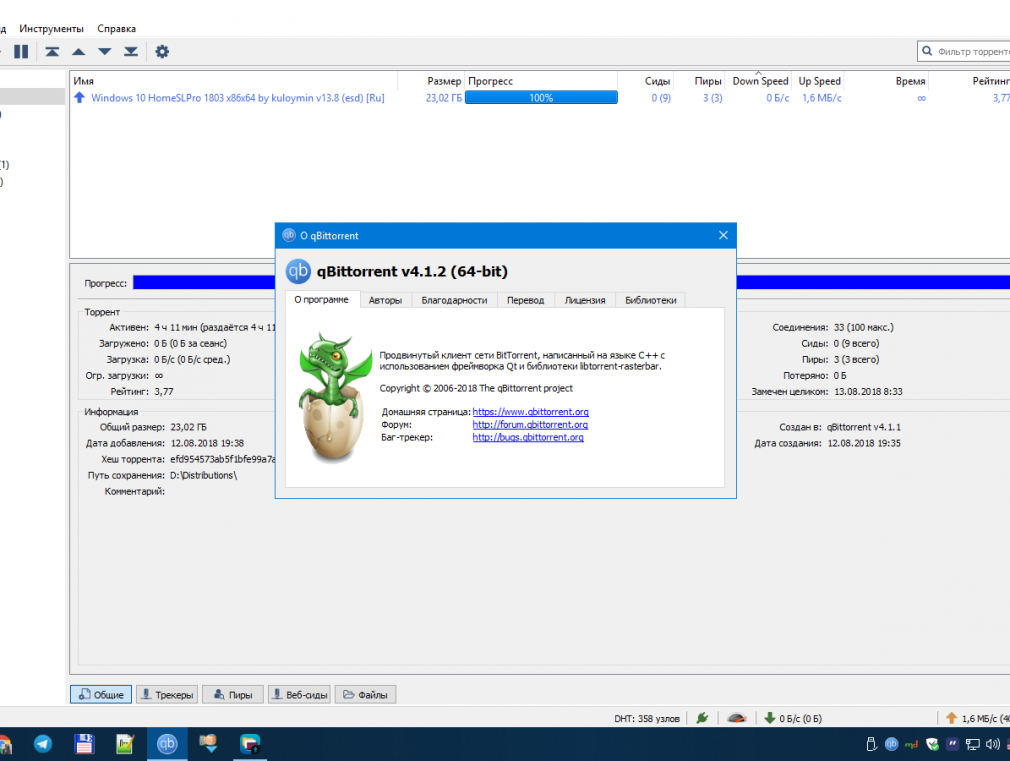
Task: Click the connection status plug icon
Action: [x=702, y=718]
